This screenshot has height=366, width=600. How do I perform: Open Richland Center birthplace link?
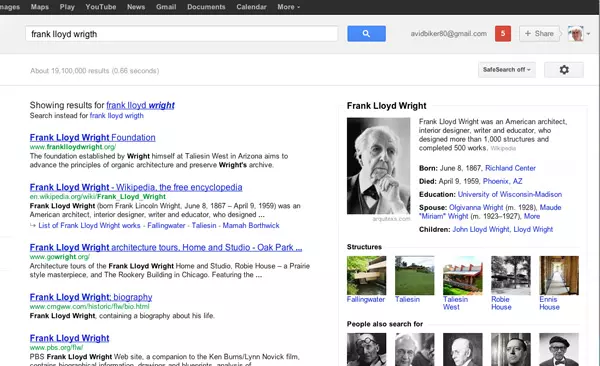[x=510, y=168]
